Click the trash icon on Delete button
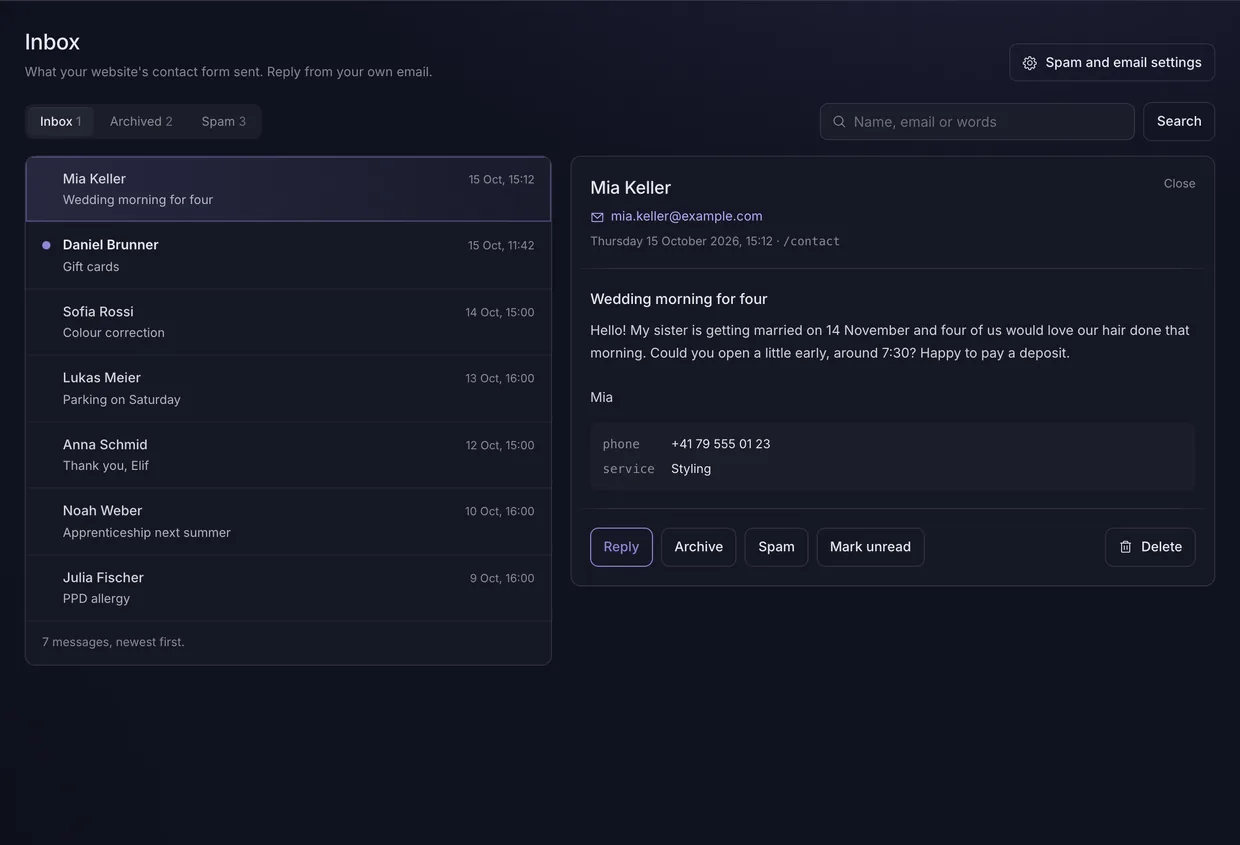Screen dimensions: 1240x845 pyautogui.click(x=1126, y=547)
